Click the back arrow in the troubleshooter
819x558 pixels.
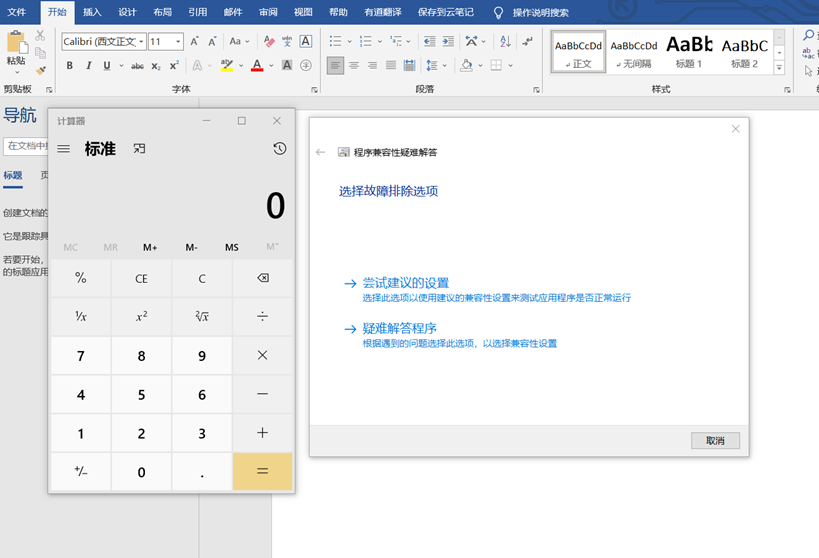[321, 152]
